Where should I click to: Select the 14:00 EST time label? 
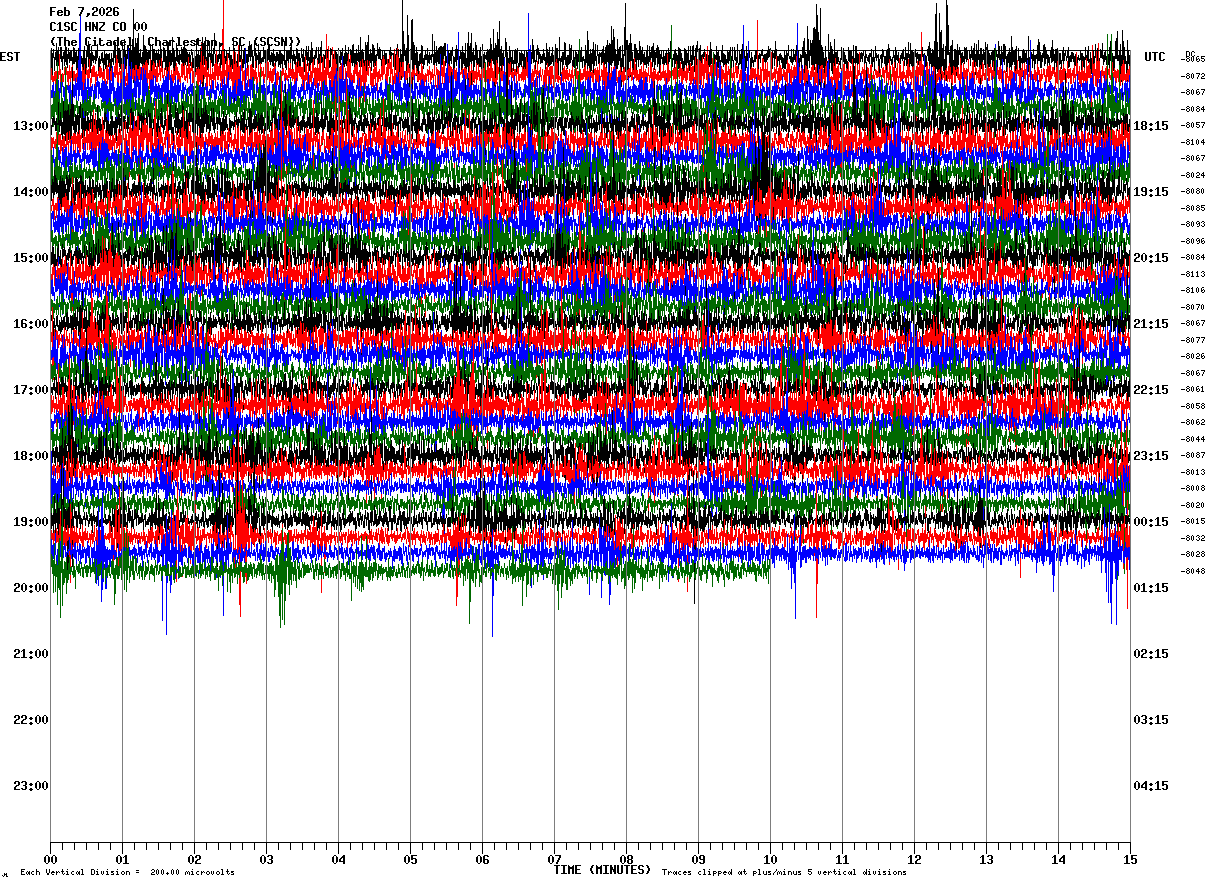pyautogui.click(x=30, y=192)
